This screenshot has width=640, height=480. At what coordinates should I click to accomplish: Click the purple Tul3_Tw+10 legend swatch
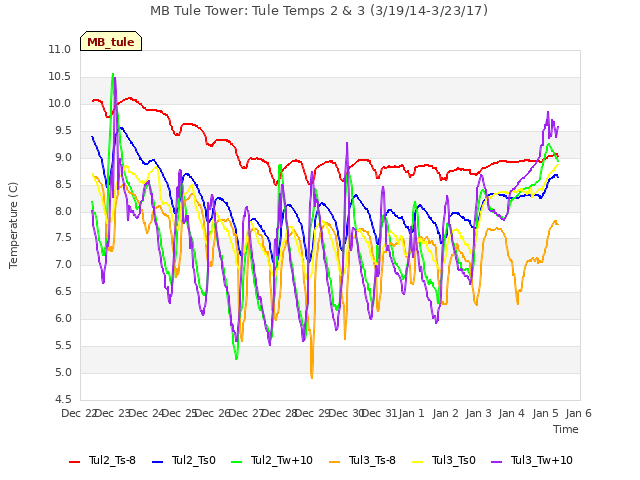click(x=496, y=461)
